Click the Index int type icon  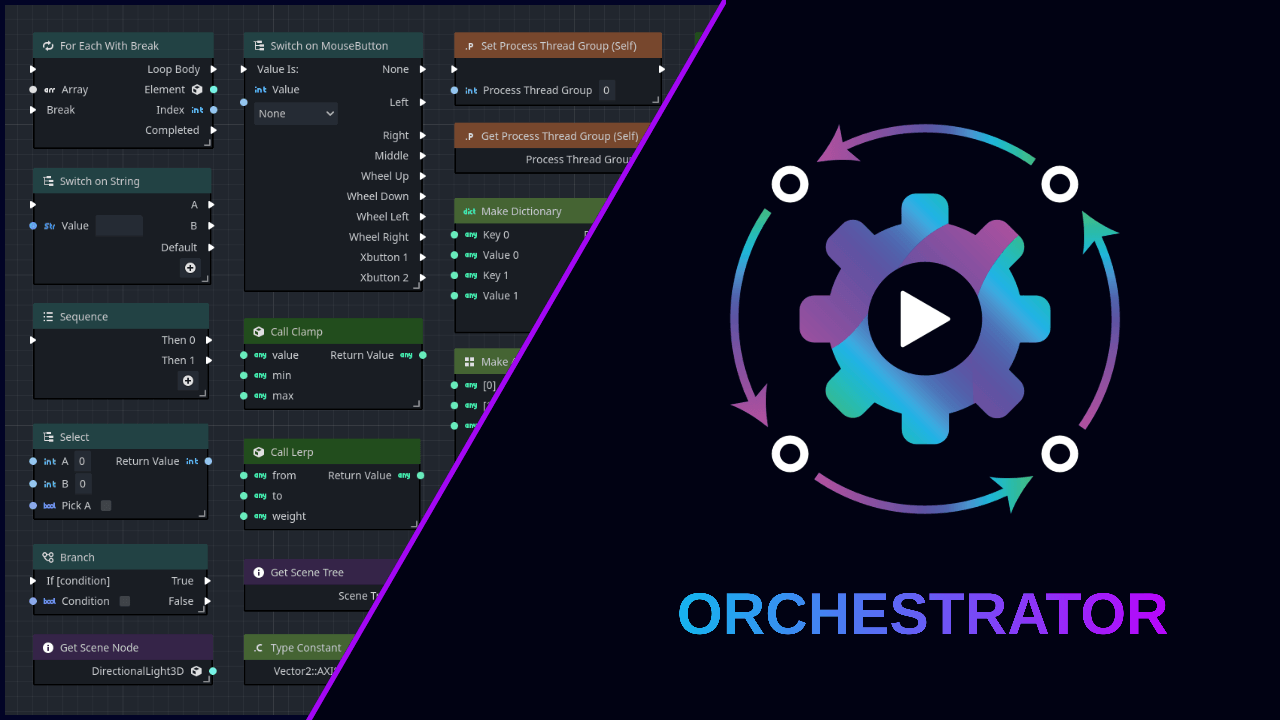(197, 110)
